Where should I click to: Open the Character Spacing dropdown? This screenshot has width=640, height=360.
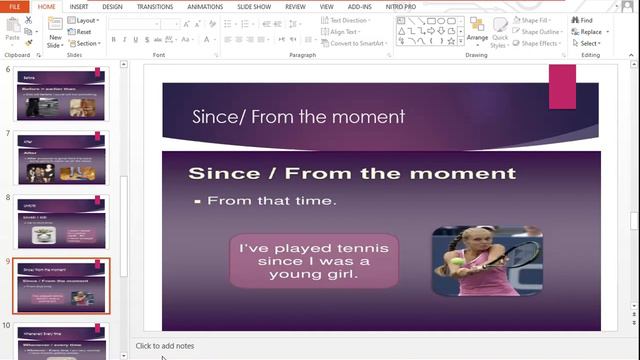(x=170, y=40)
